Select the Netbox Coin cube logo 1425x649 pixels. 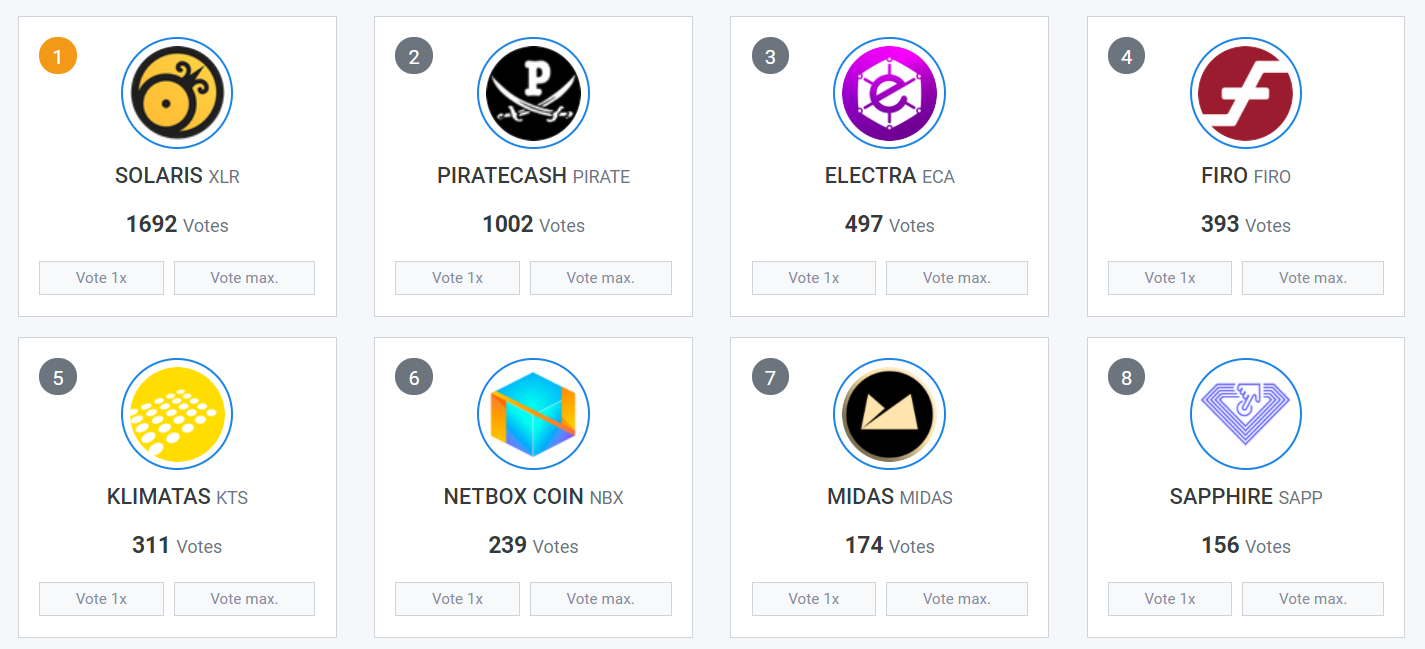533,414
